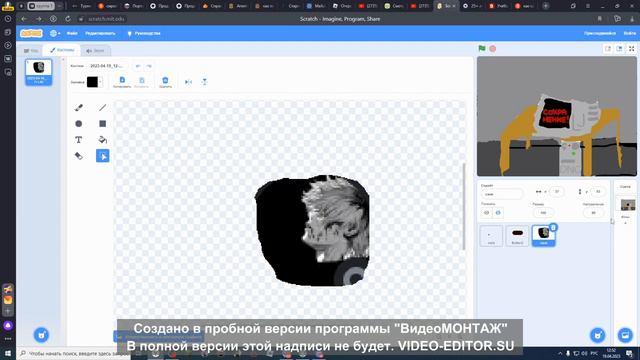Click the Paste icon in costume toolbar
The width and height of the screenshot is (640, 360).
click(x=142, y=82)
